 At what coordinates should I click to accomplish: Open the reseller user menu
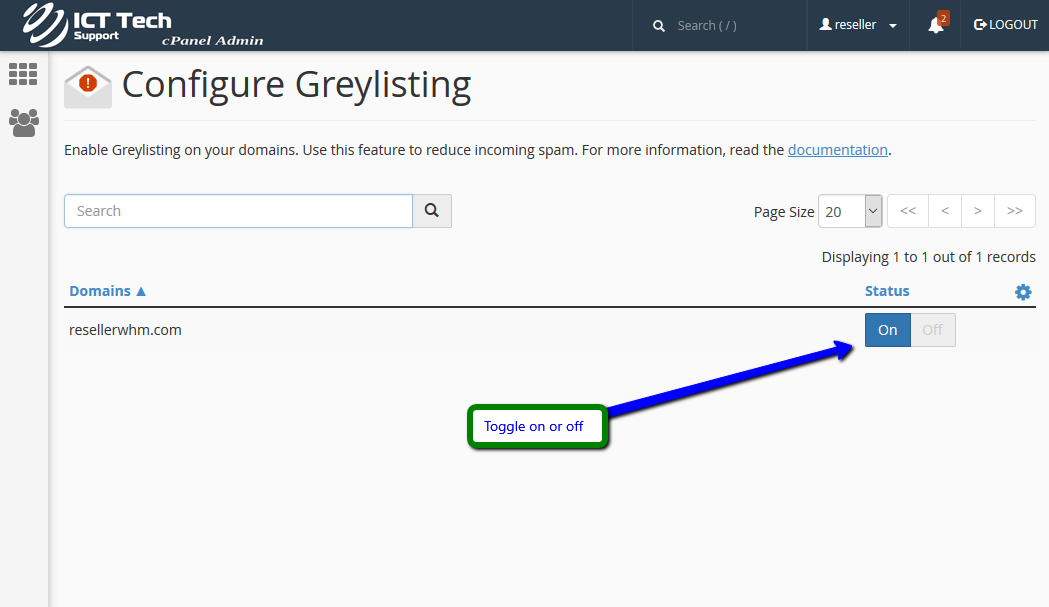point(858,25)
